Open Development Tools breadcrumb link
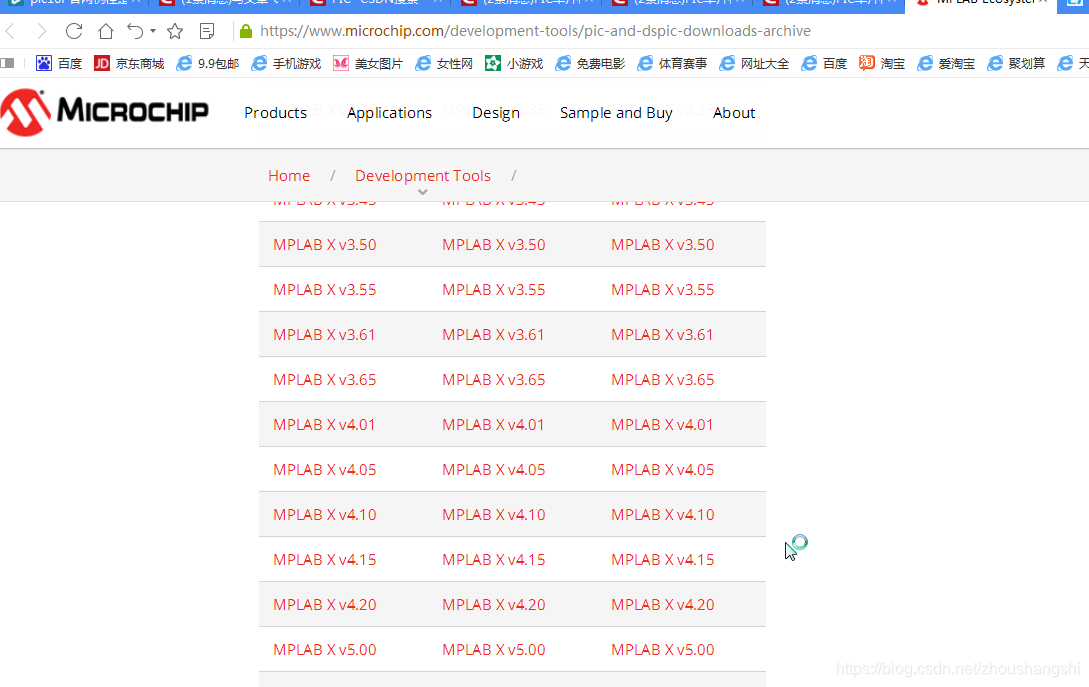The height and width of the screenshot is (687, 1089). click(x=423, y=176)
